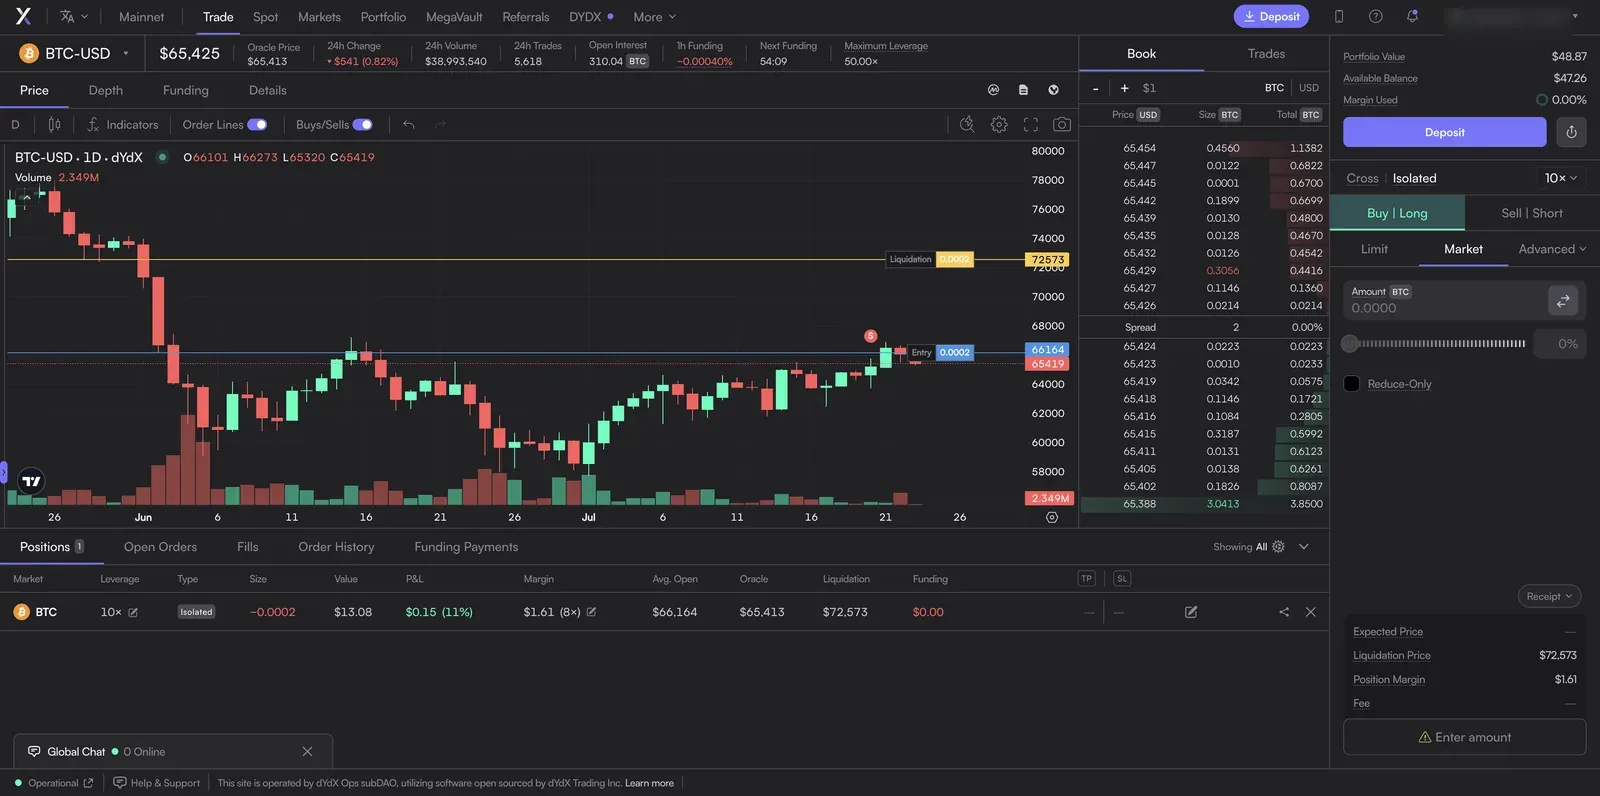Enter fullscreen chart mode

[x=1031, y=125]
